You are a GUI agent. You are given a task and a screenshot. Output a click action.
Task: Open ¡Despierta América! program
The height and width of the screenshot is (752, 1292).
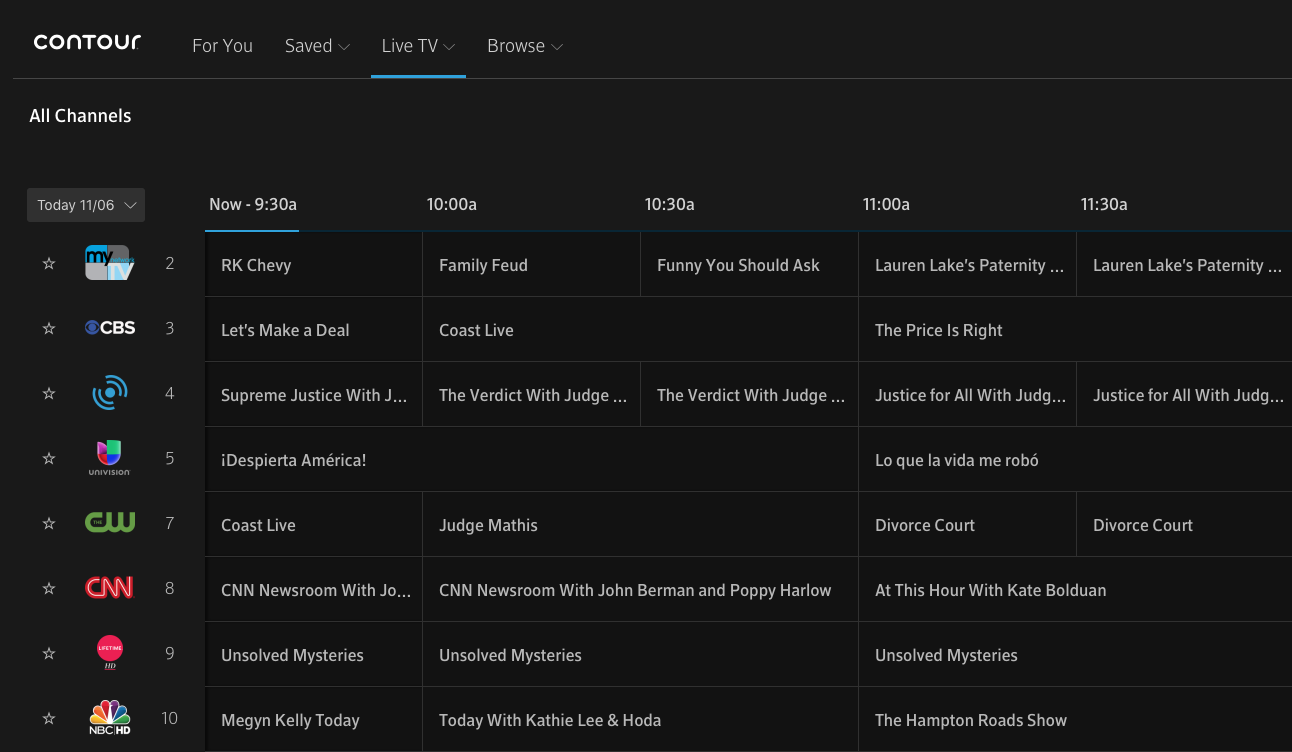click(532, 460)
